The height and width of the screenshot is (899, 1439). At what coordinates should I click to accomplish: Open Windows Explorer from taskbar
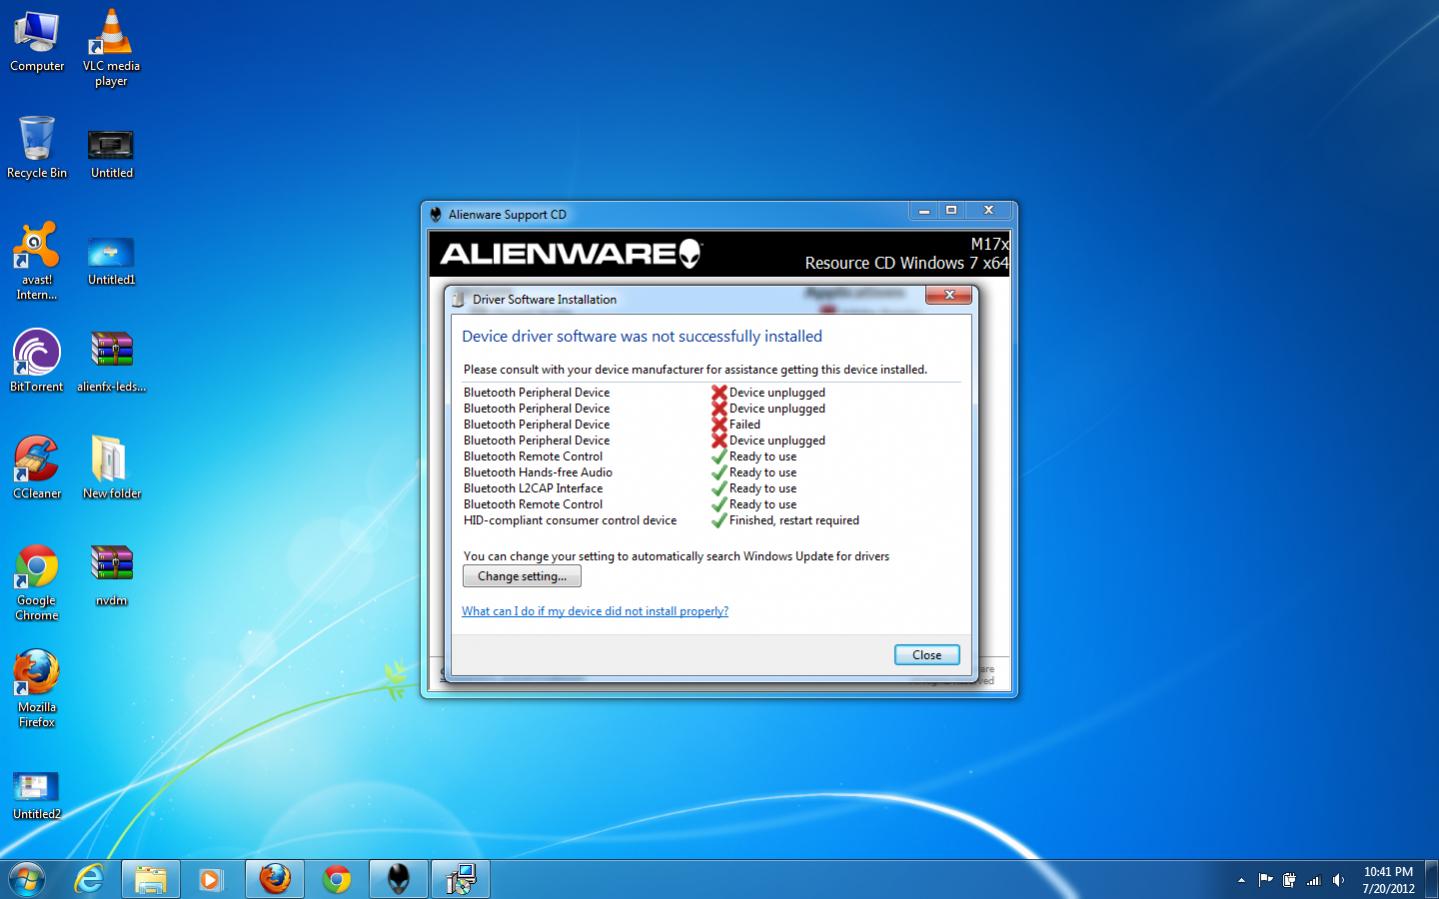(151, 879)
